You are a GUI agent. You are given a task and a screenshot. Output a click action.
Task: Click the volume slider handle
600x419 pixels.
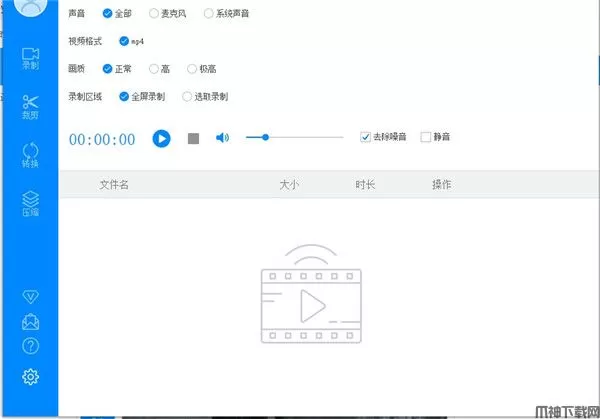click(x=265, y=137)
